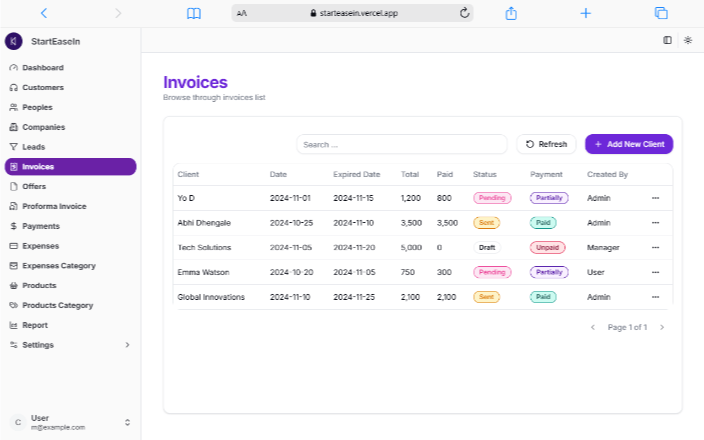The image size is (704, 440).
Task: Open the Expenses Category sidebar item
Action: tap(58, 266)
